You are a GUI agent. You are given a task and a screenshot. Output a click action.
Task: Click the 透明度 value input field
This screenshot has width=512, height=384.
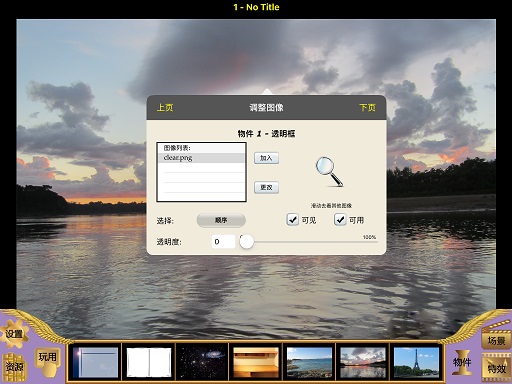(223, 242)
